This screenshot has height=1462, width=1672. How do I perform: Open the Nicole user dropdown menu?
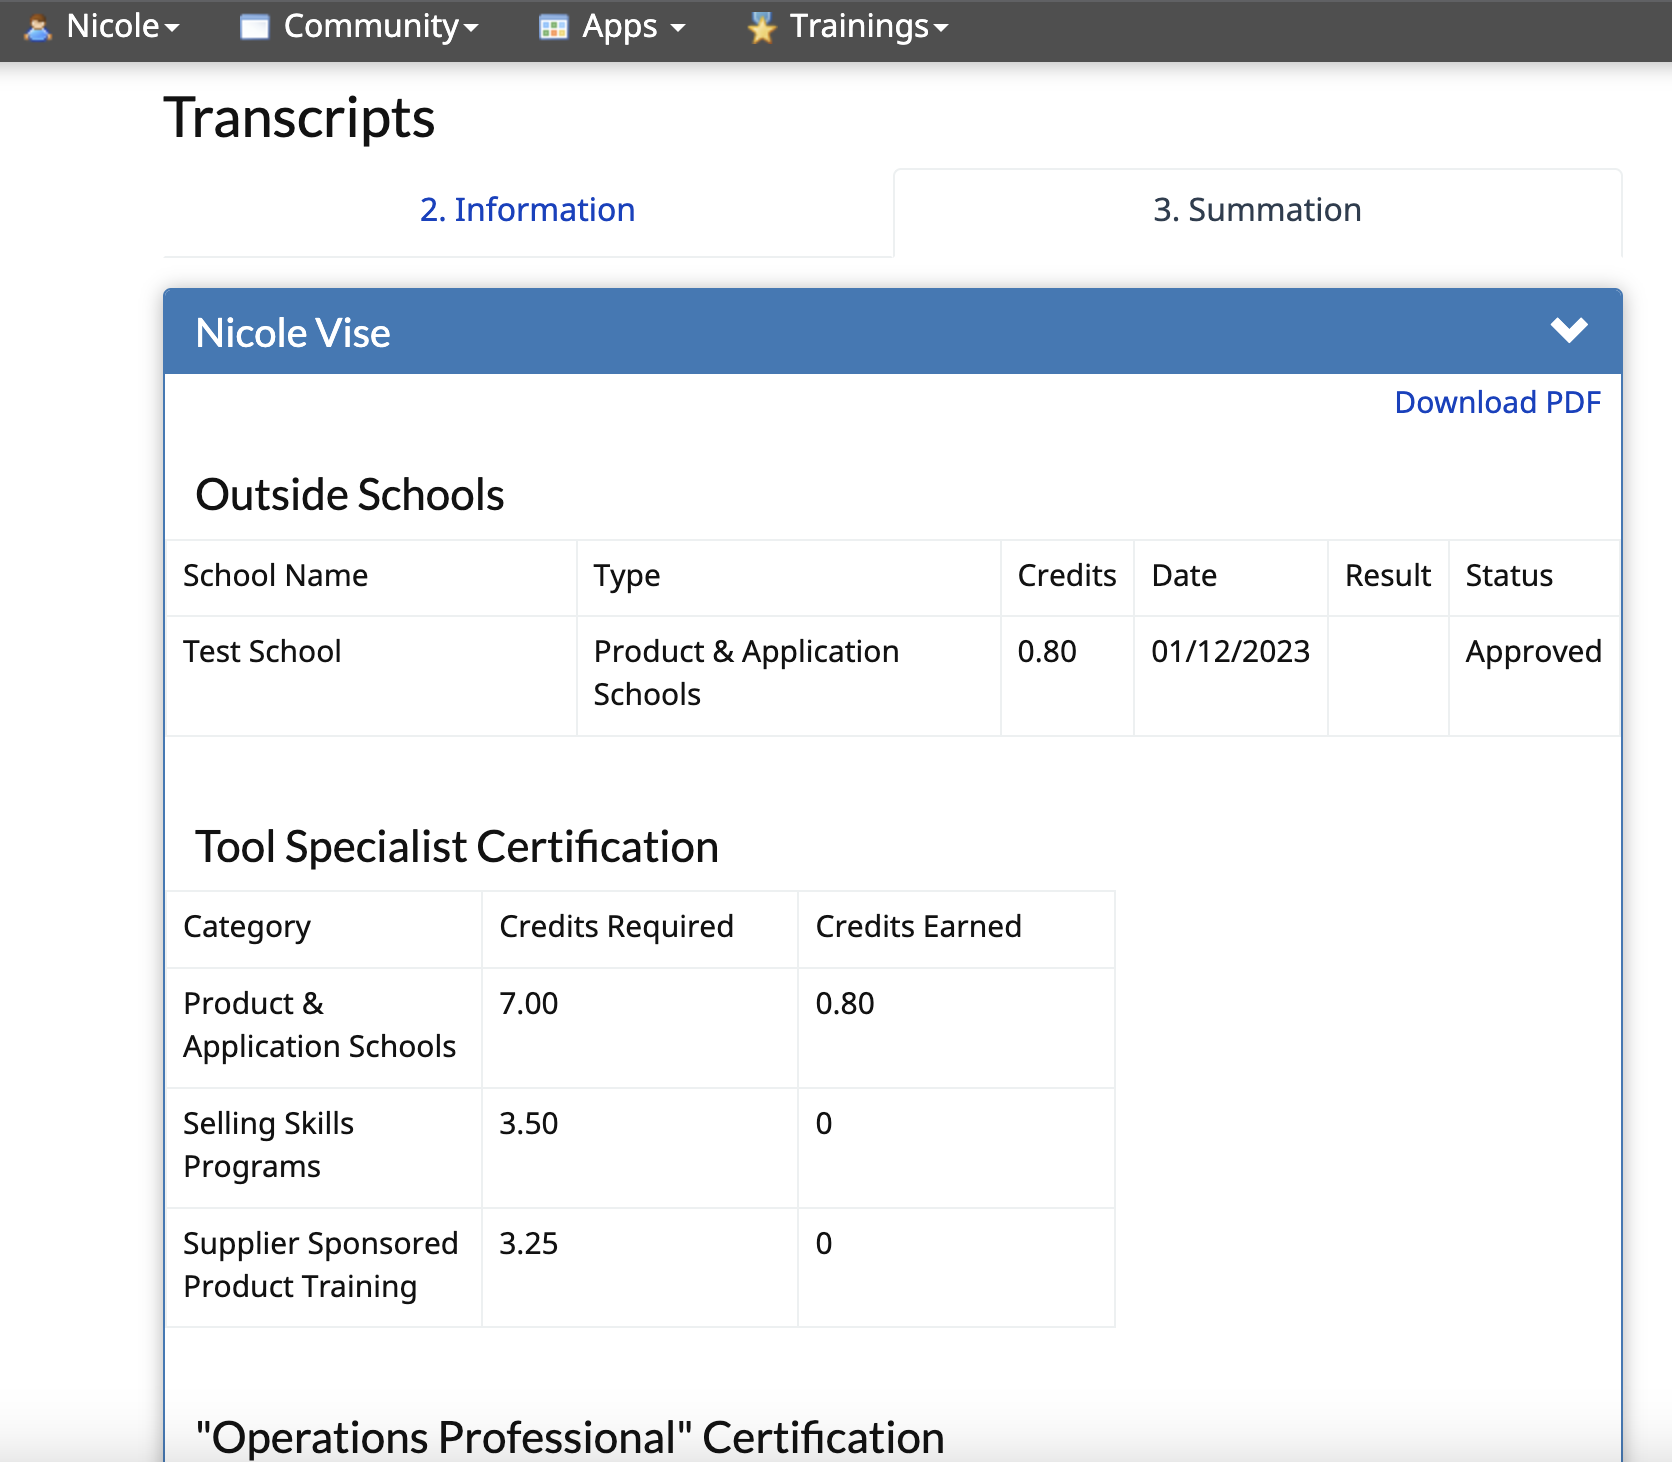(x=102, y=27)
